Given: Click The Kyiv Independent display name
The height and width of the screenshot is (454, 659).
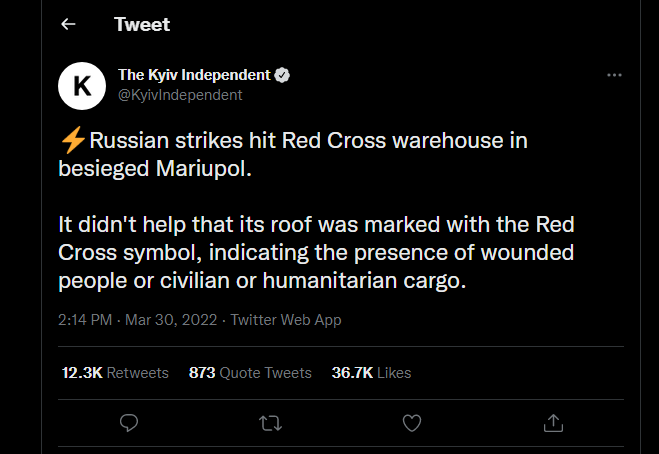Looking at the screenshot, I should point(194,75).
